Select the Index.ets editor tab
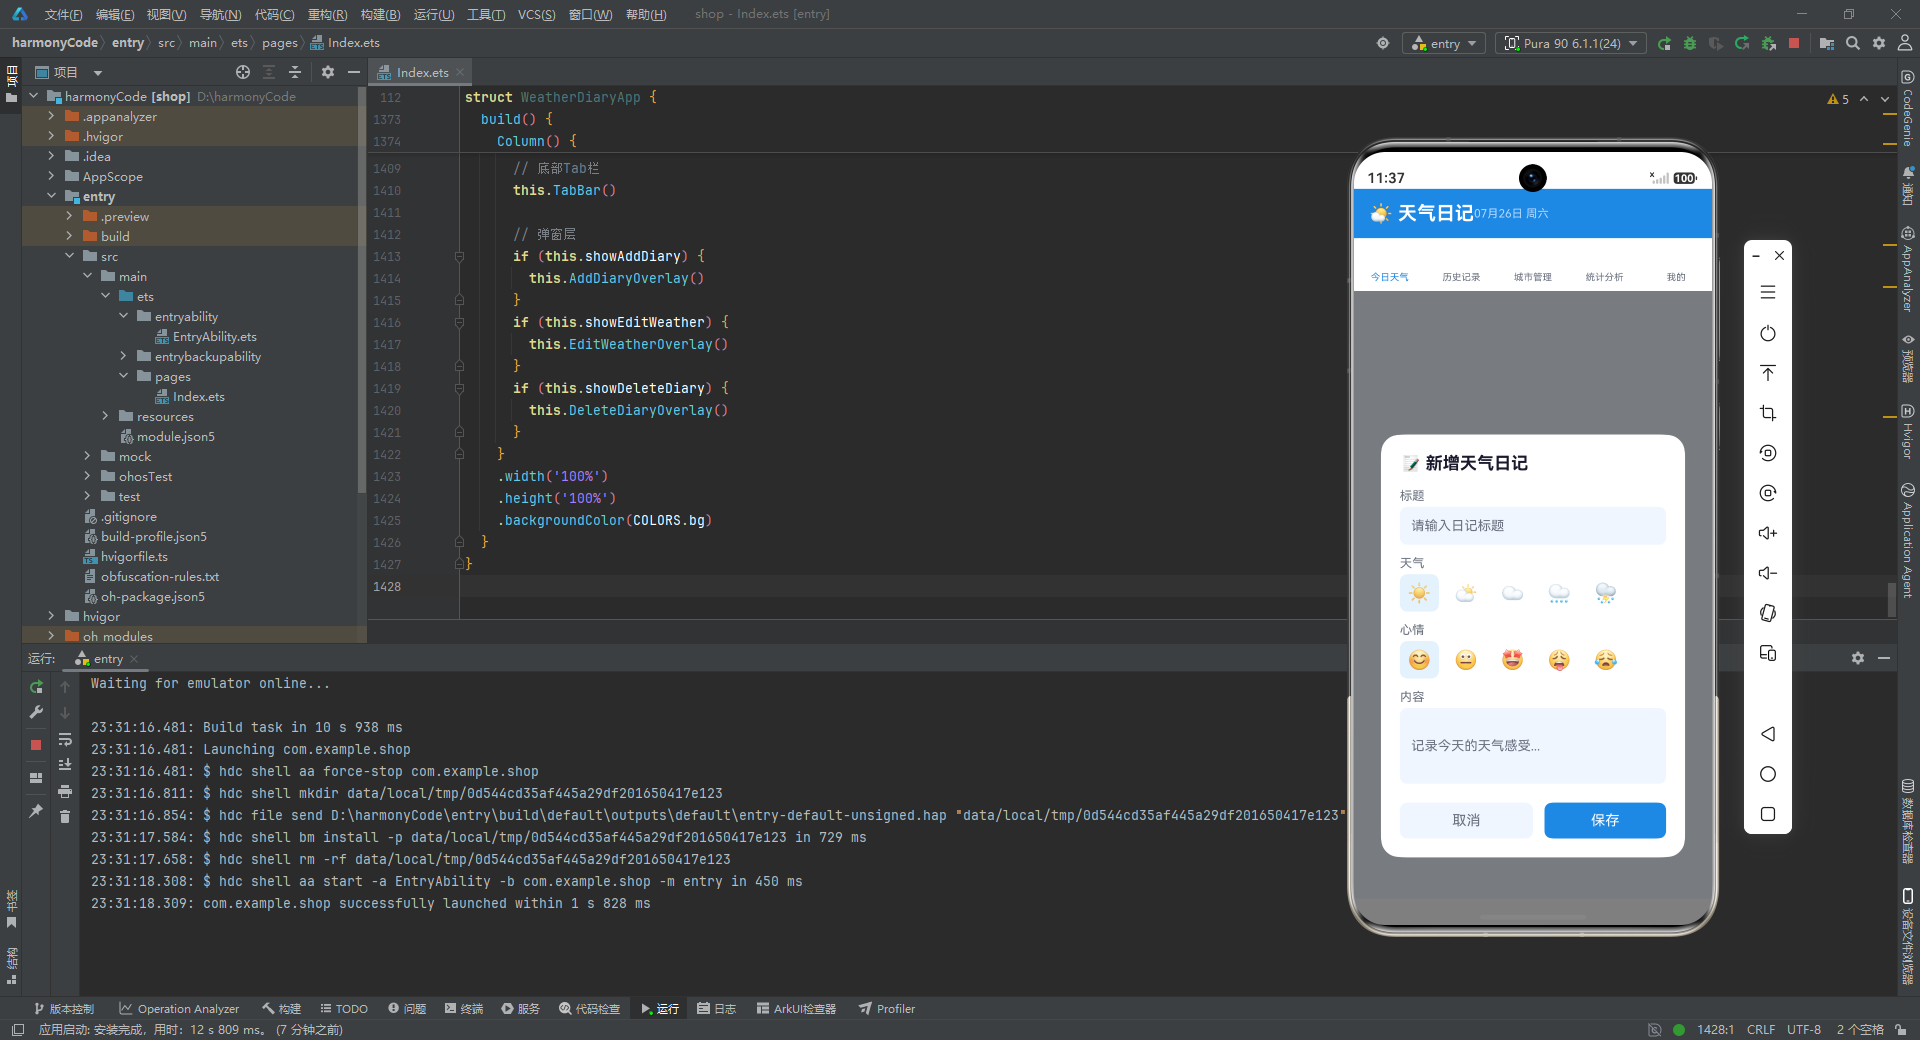 click(x=421, y=72)
